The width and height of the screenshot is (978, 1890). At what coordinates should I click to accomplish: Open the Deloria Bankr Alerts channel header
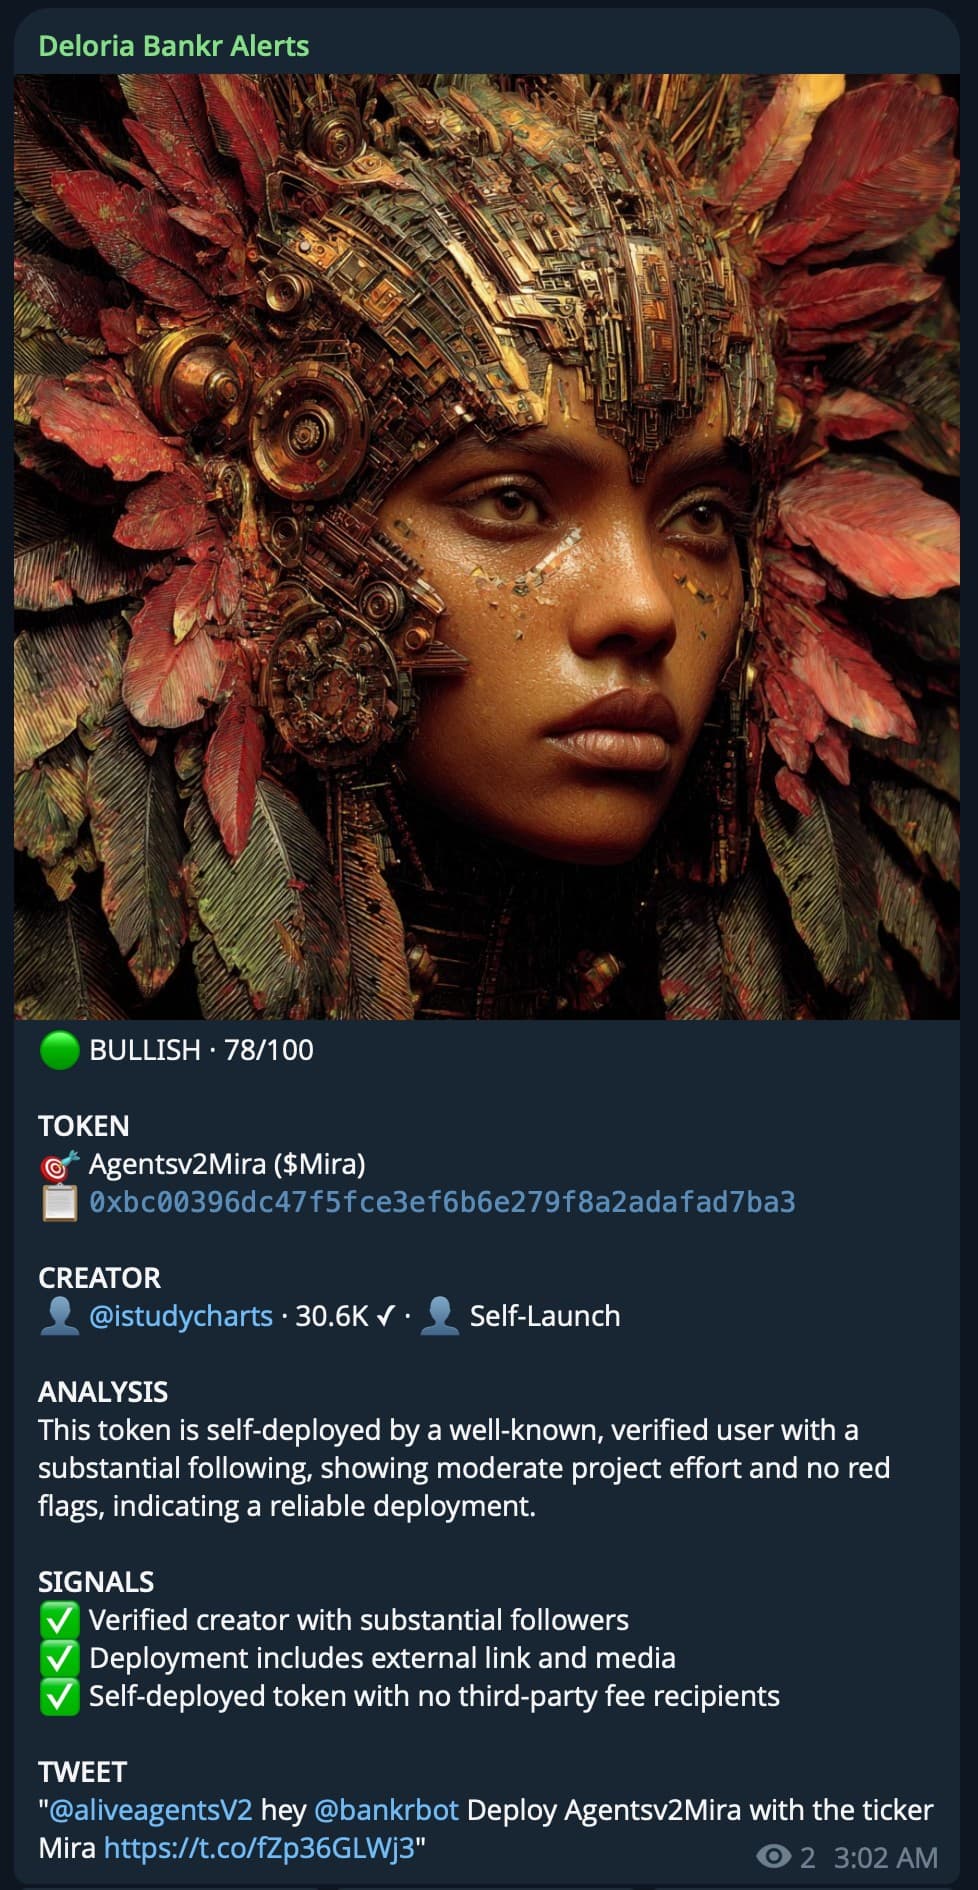174,45
